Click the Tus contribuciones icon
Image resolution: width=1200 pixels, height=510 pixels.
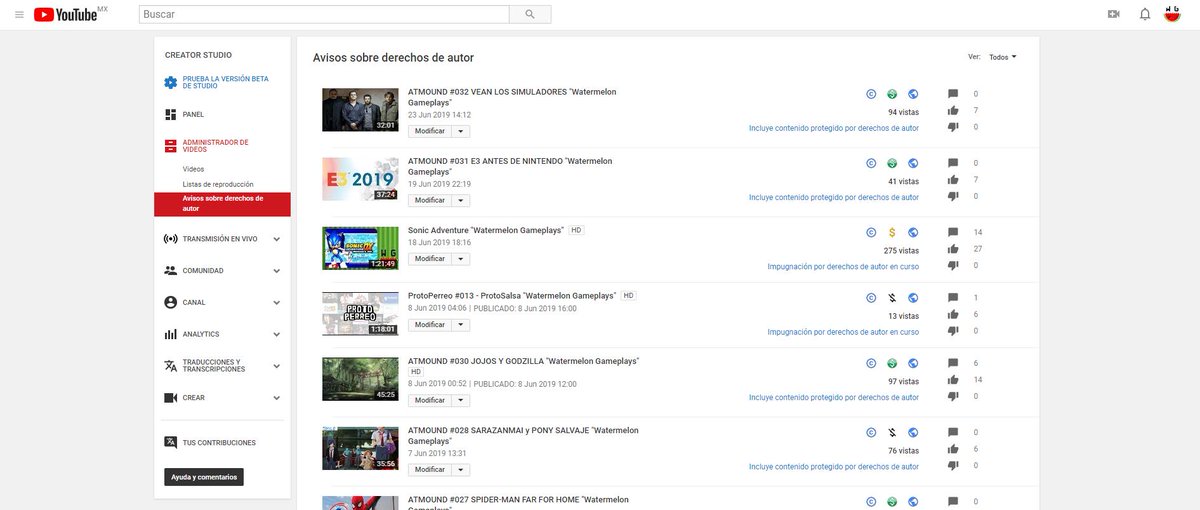[x=171, y=442]
